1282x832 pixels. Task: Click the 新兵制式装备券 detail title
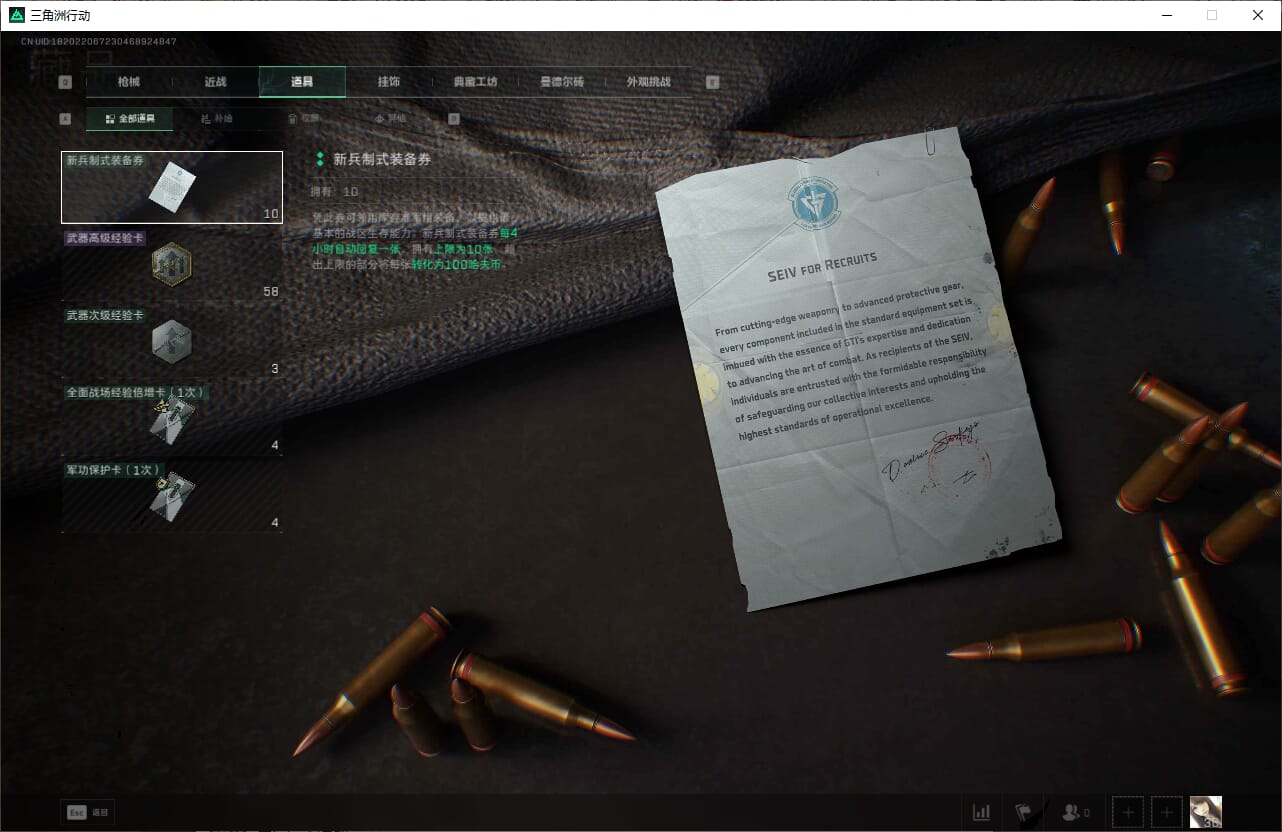point(382,159)
